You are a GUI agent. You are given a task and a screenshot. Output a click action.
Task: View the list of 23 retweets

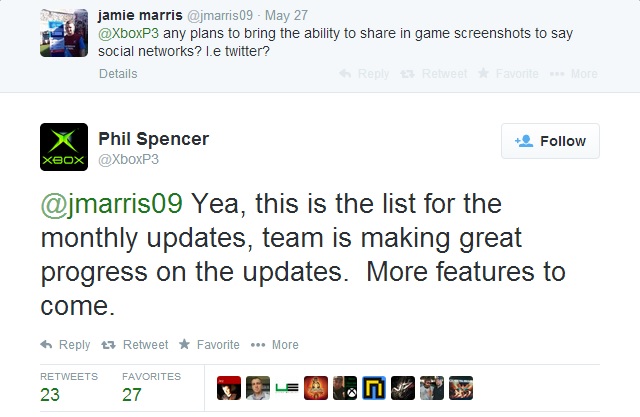(x=69, y=387)
